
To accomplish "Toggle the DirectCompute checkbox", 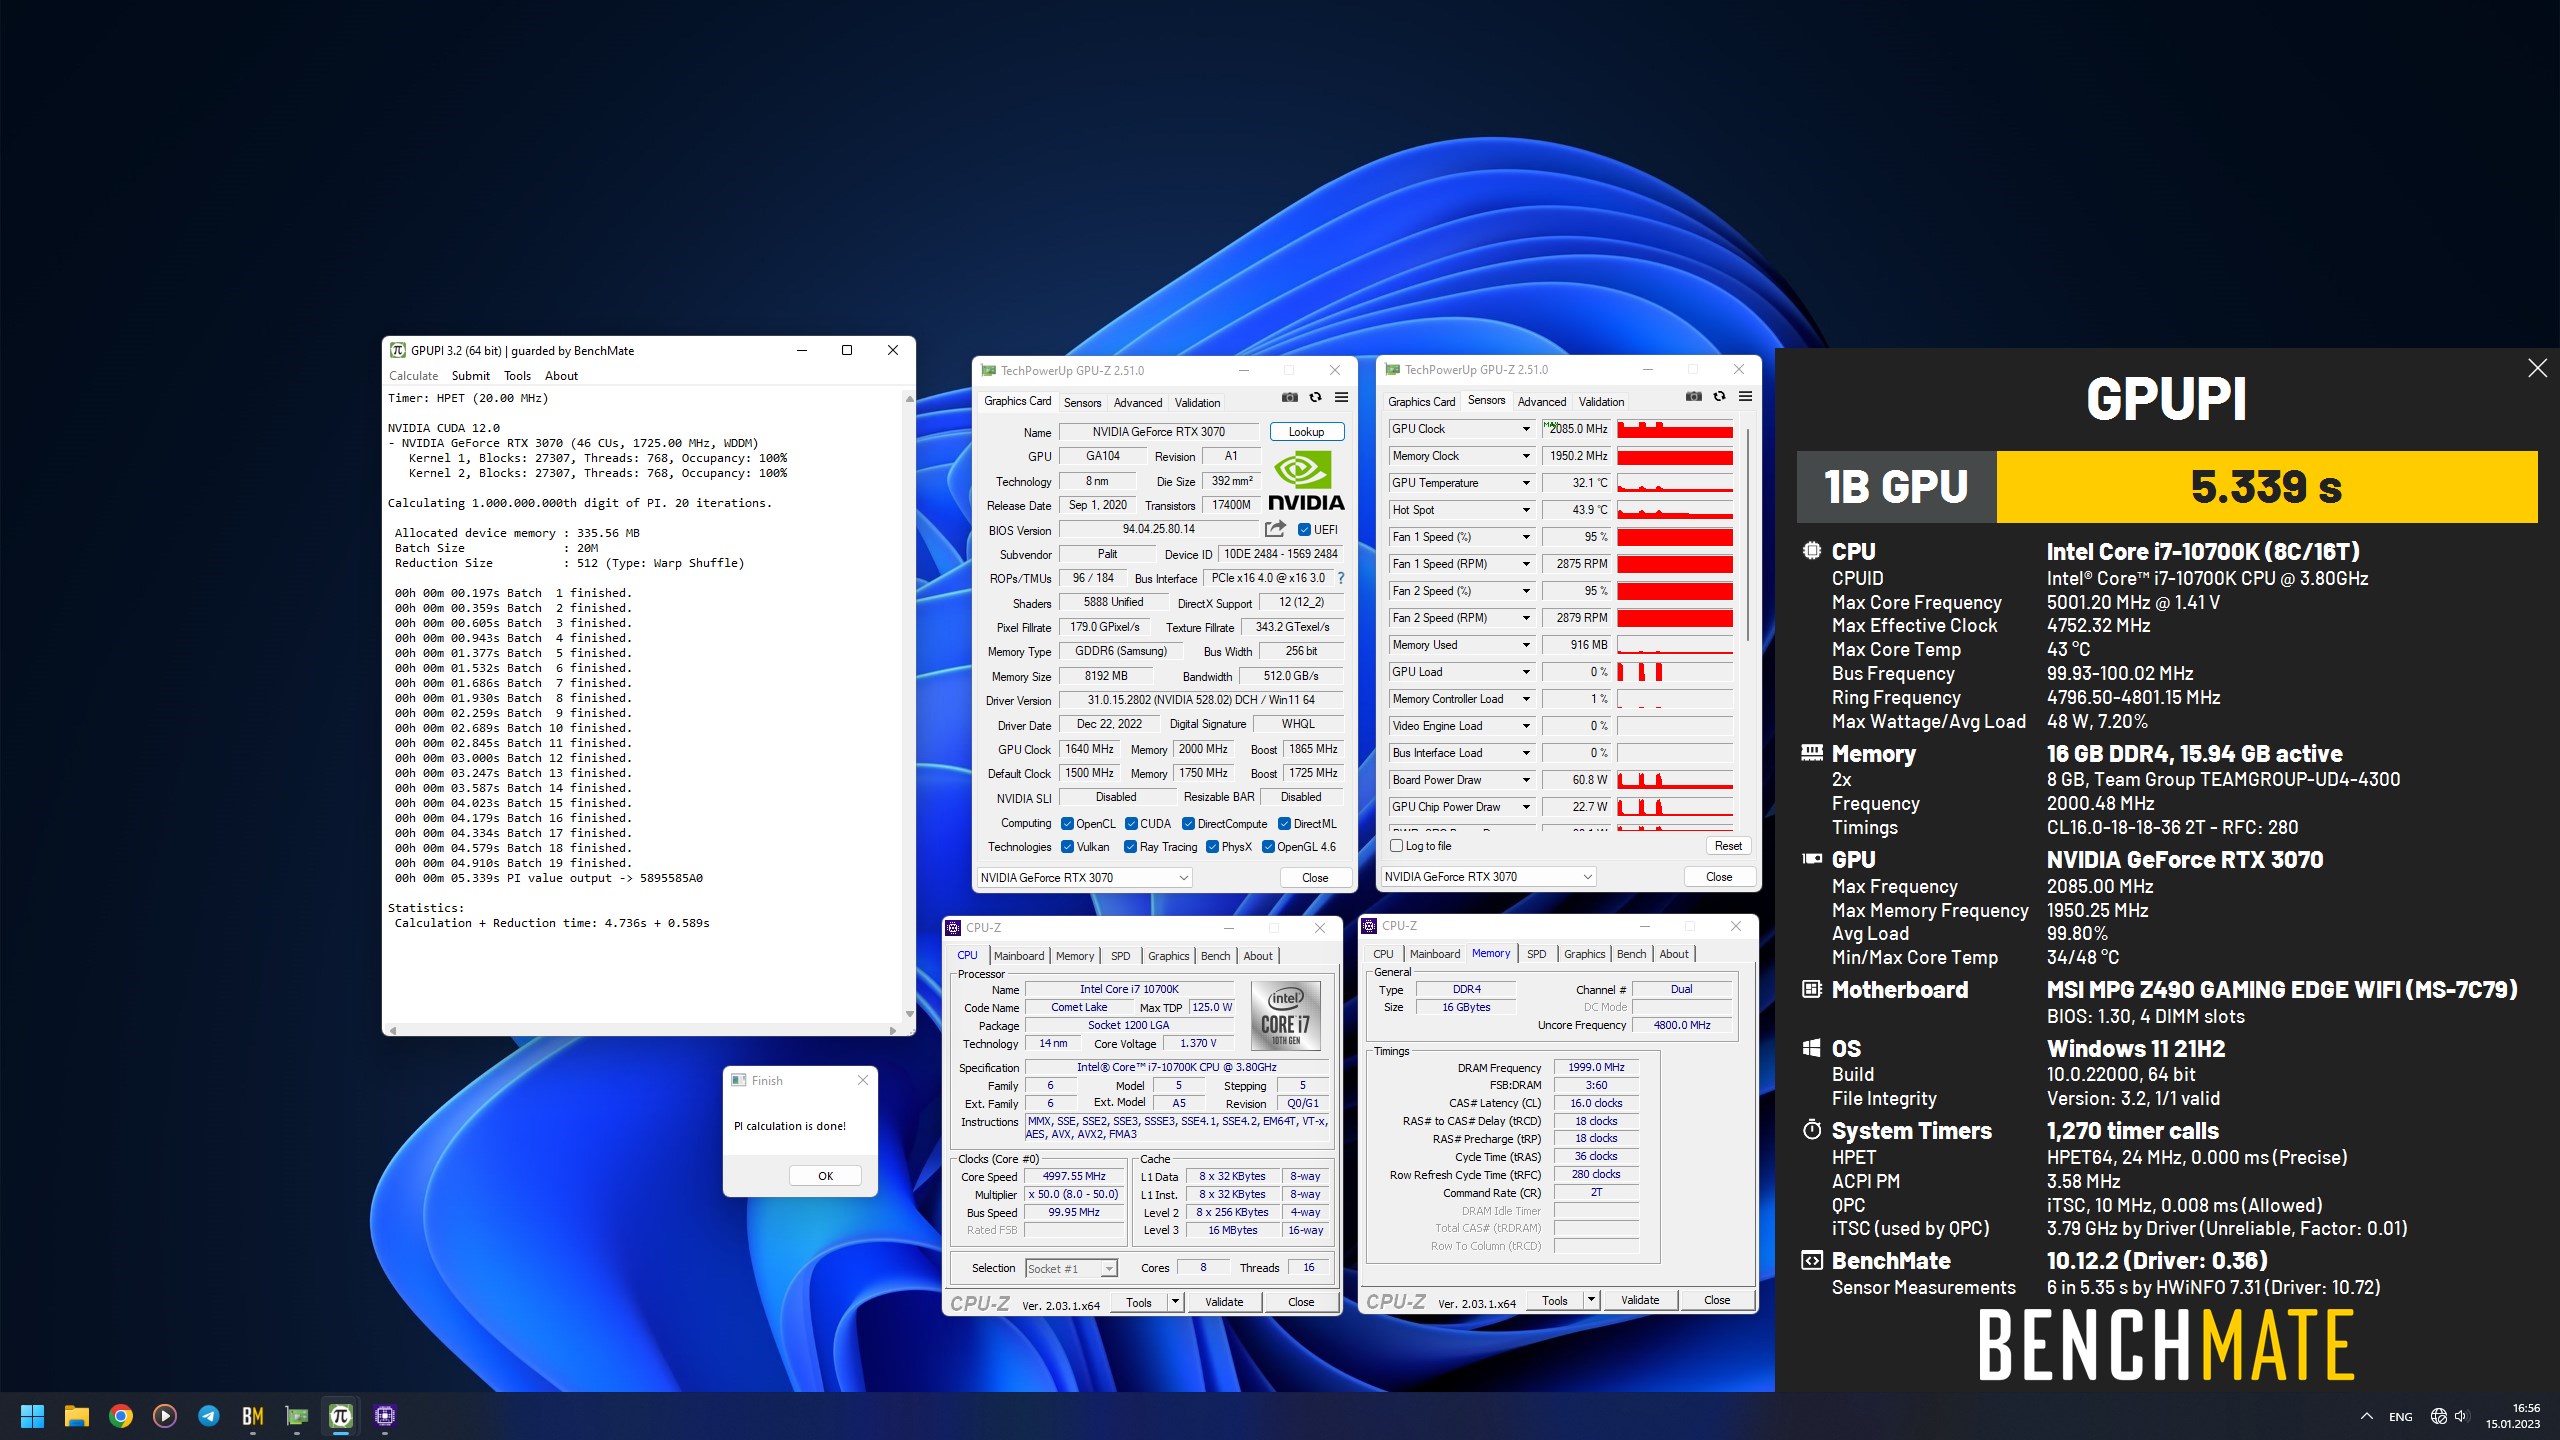I will [x=1188, y=824].
